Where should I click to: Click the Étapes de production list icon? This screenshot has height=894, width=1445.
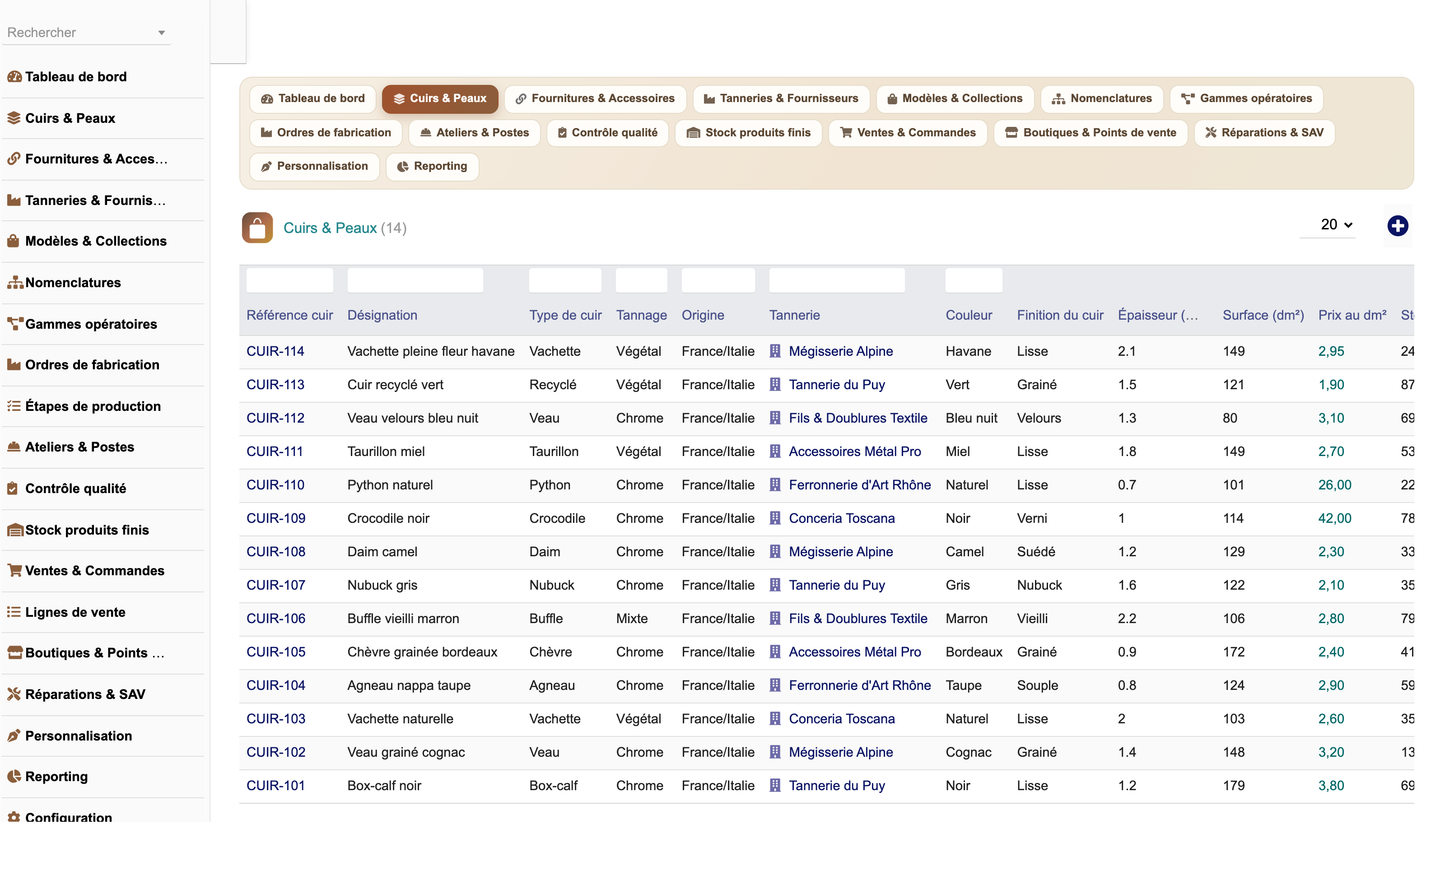pyautogui.click(x=14, y=406)
